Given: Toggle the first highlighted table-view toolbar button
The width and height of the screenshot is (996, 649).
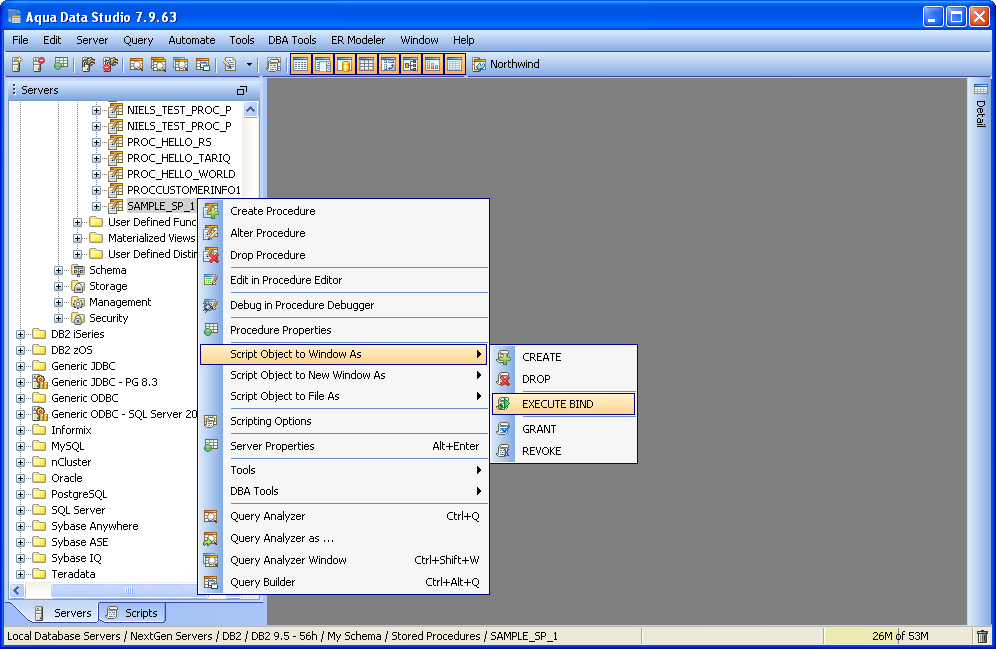Looking at the screenshot, I should coord(301,64).
